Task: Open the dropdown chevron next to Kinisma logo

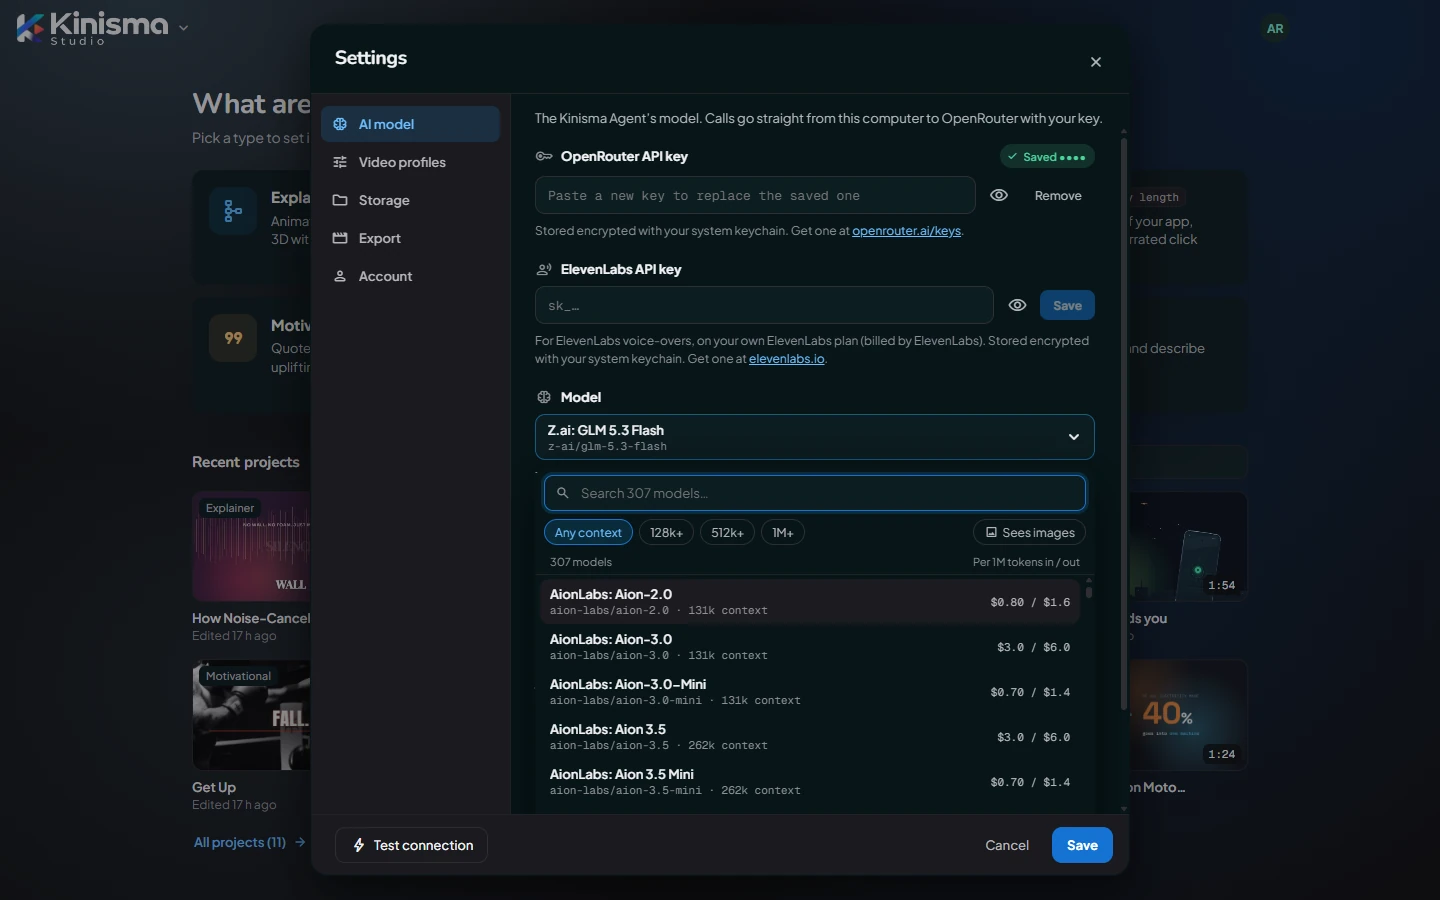Action: pyautogui.click(x=183, y=28)
